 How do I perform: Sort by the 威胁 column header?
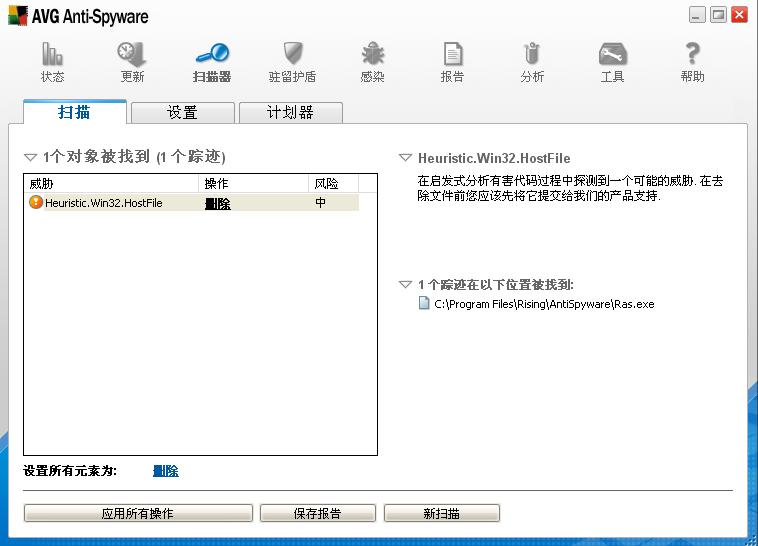tap(112, 183)
